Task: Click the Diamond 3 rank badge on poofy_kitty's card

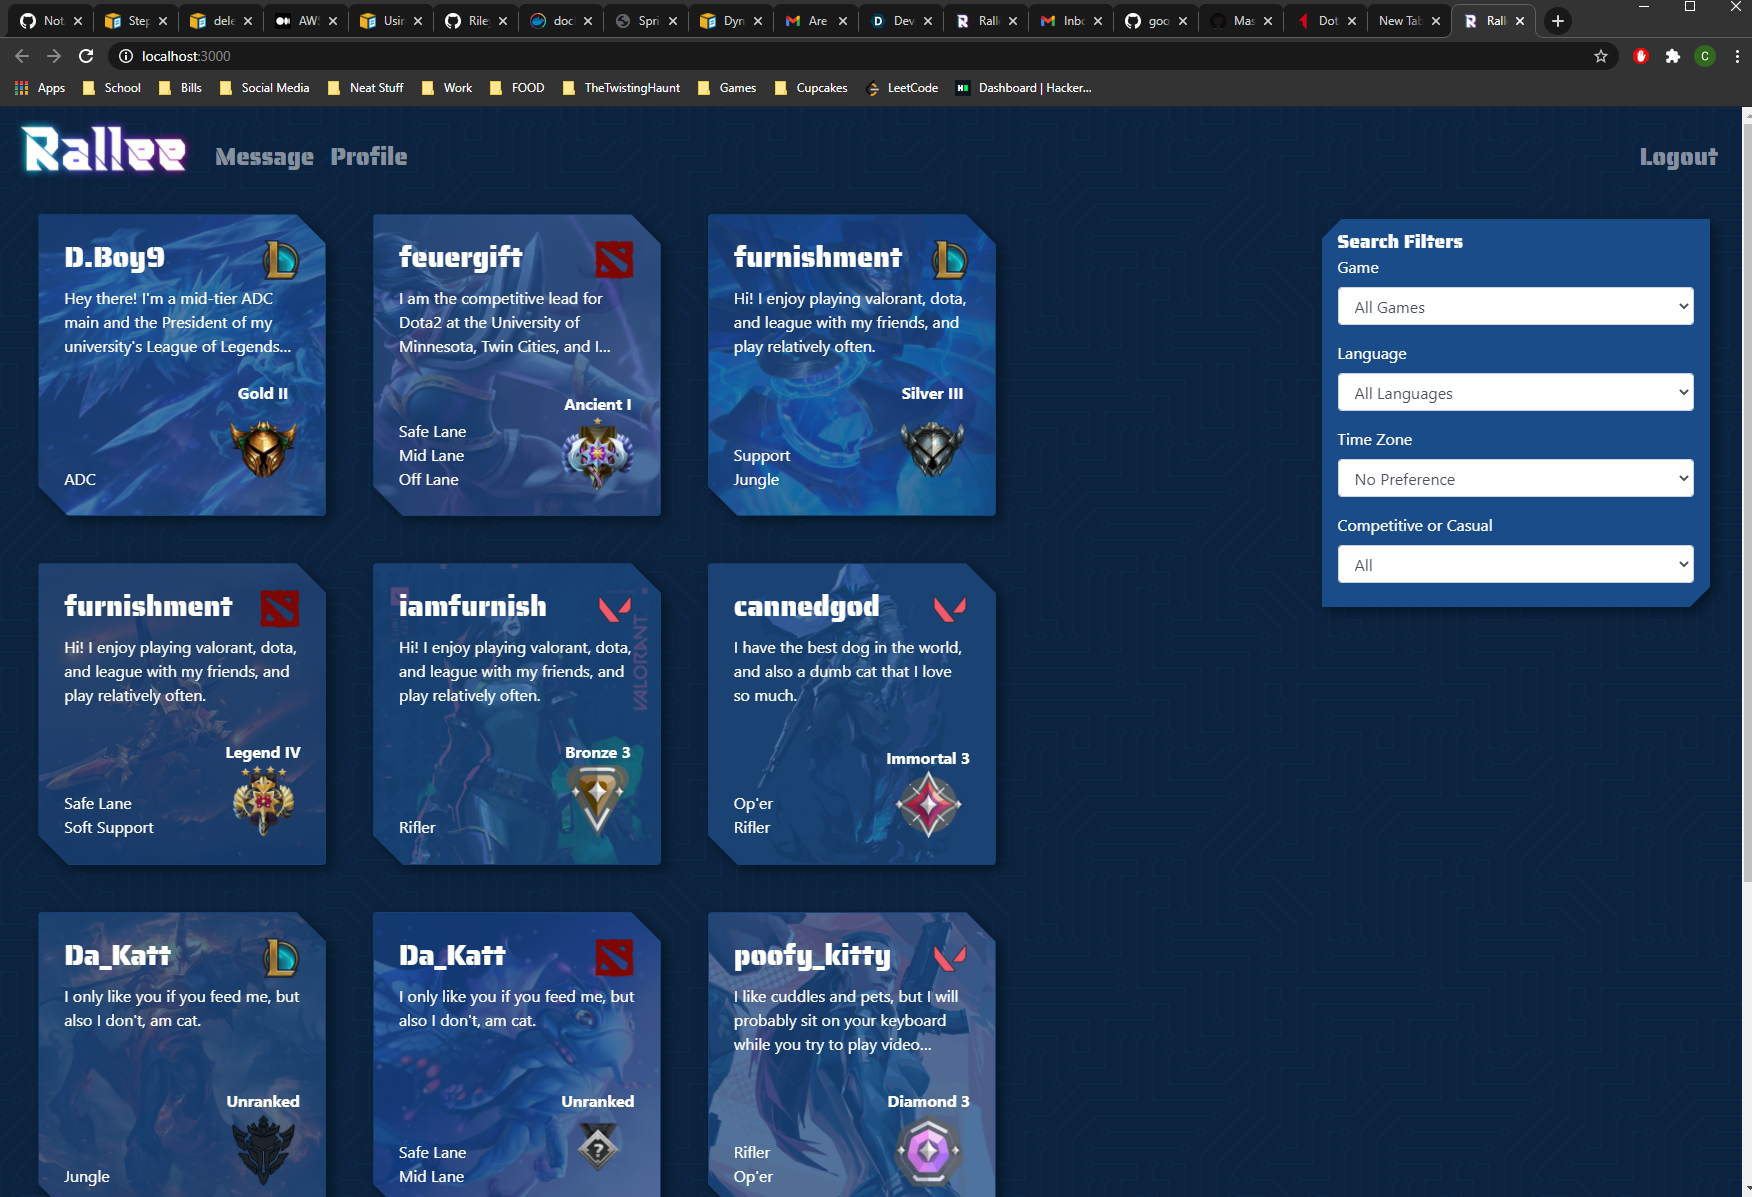Action: pyautogui.click(x=928, y=1152)
